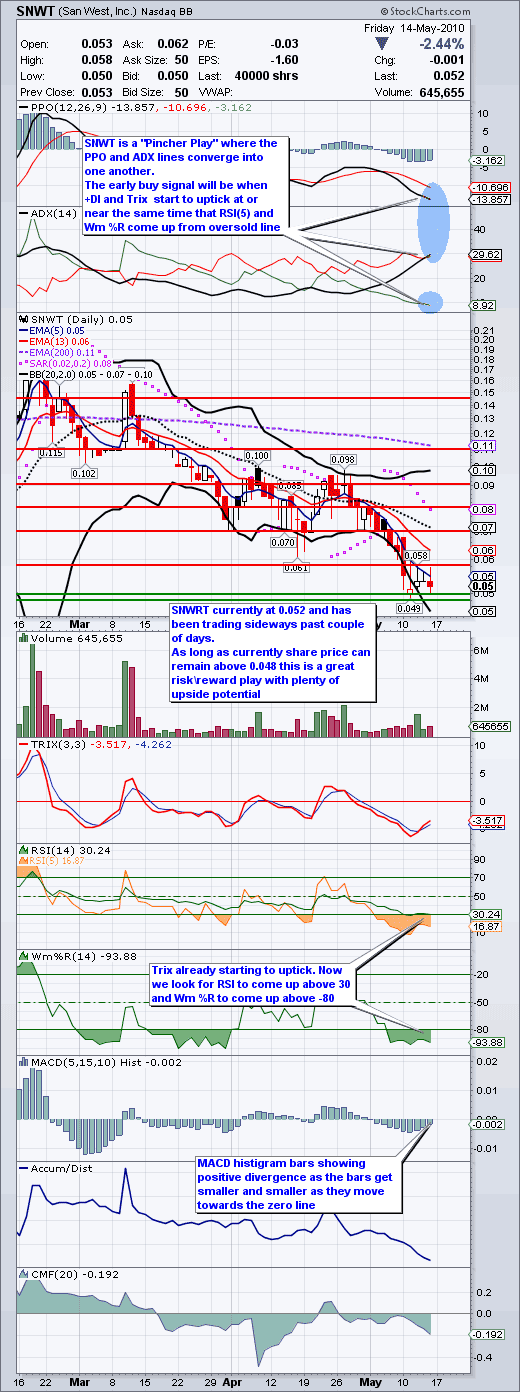Click the 0.100 price label on chart
The width and height of the screenshot is (520, 1392).
(x=257, y=456)
